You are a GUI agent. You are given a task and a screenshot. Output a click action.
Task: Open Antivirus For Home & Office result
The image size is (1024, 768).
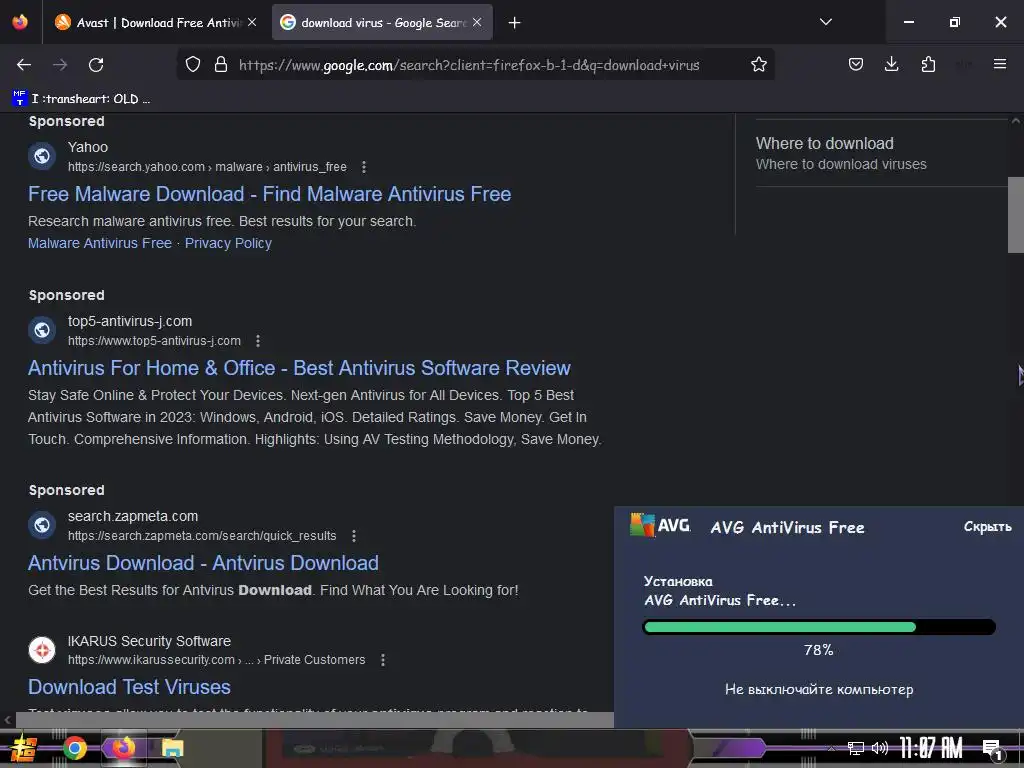[x=299, y=368]
